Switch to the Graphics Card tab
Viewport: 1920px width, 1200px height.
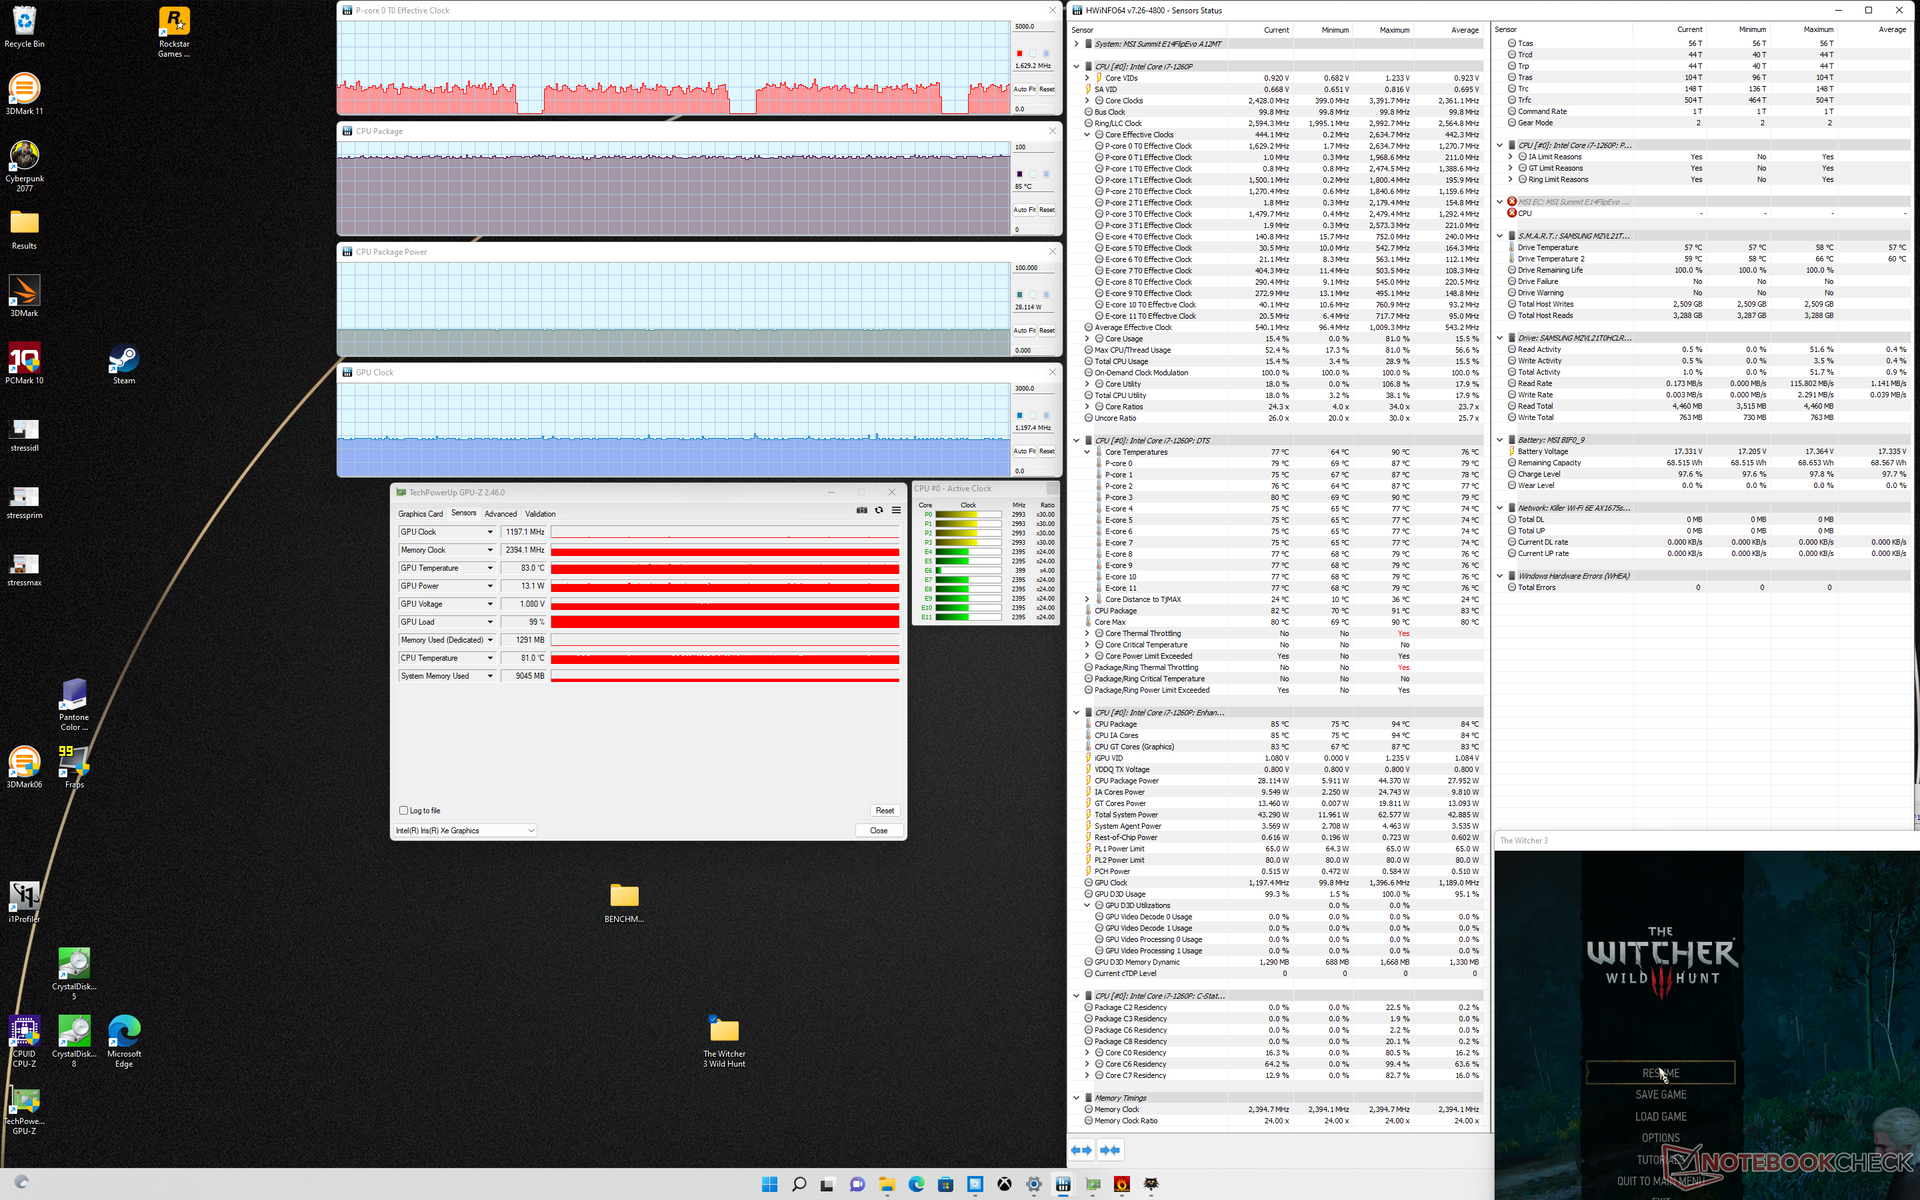click(420, 513)
